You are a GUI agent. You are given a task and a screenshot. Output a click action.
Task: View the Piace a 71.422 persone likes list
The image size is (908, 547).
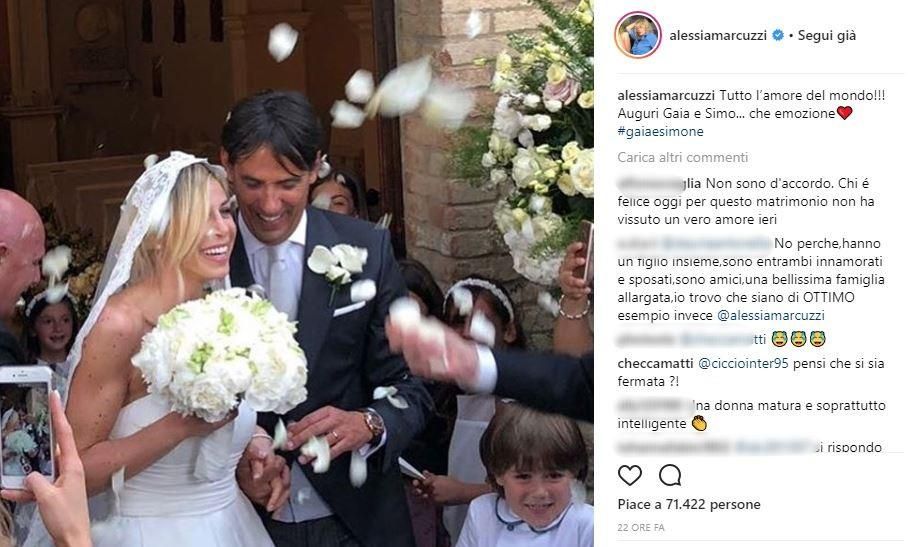pos(689,505)
